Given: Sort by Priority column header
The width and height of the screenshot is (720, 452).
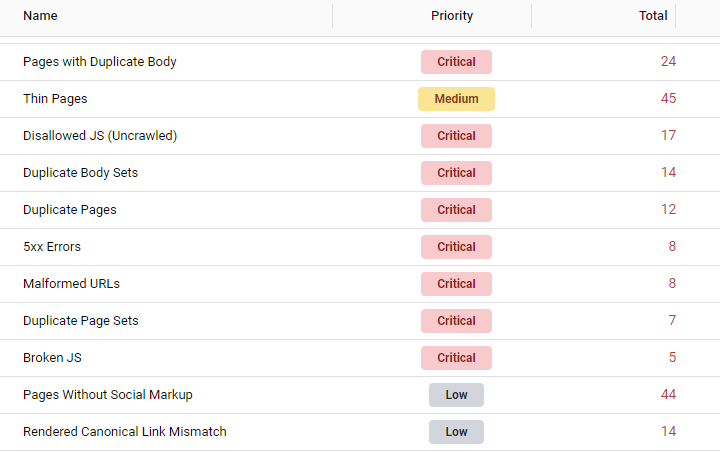Looking at the screenshot, I should coord(452,16).
